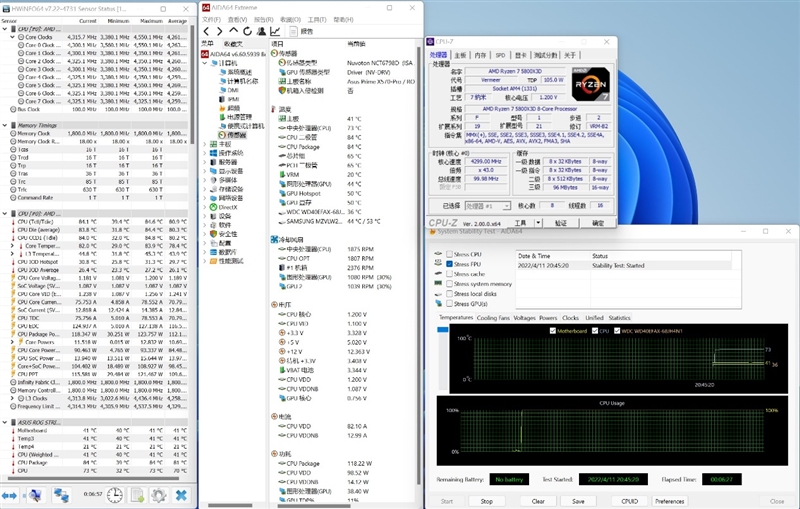The width and height of the screenshot is (800, 509).
Task: Click the 传感器 sensor icon in AIDA64 tree
Action: [x=222, y=135]
